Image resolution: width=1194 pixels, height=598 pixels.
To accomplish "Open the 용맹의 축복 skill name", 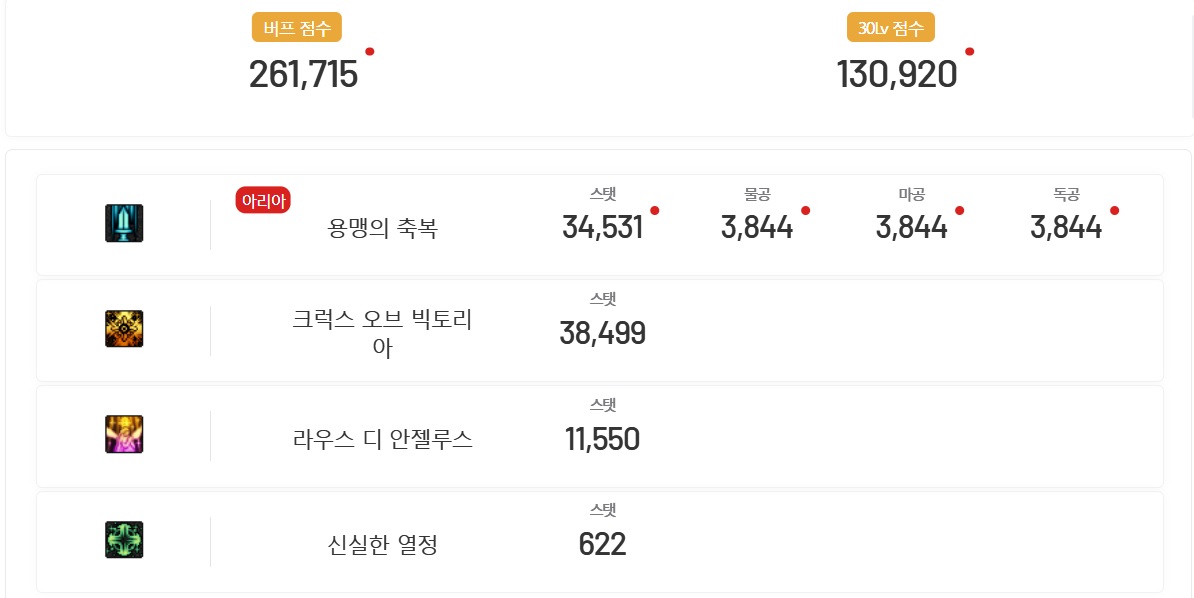I will [x=383, y=229].
